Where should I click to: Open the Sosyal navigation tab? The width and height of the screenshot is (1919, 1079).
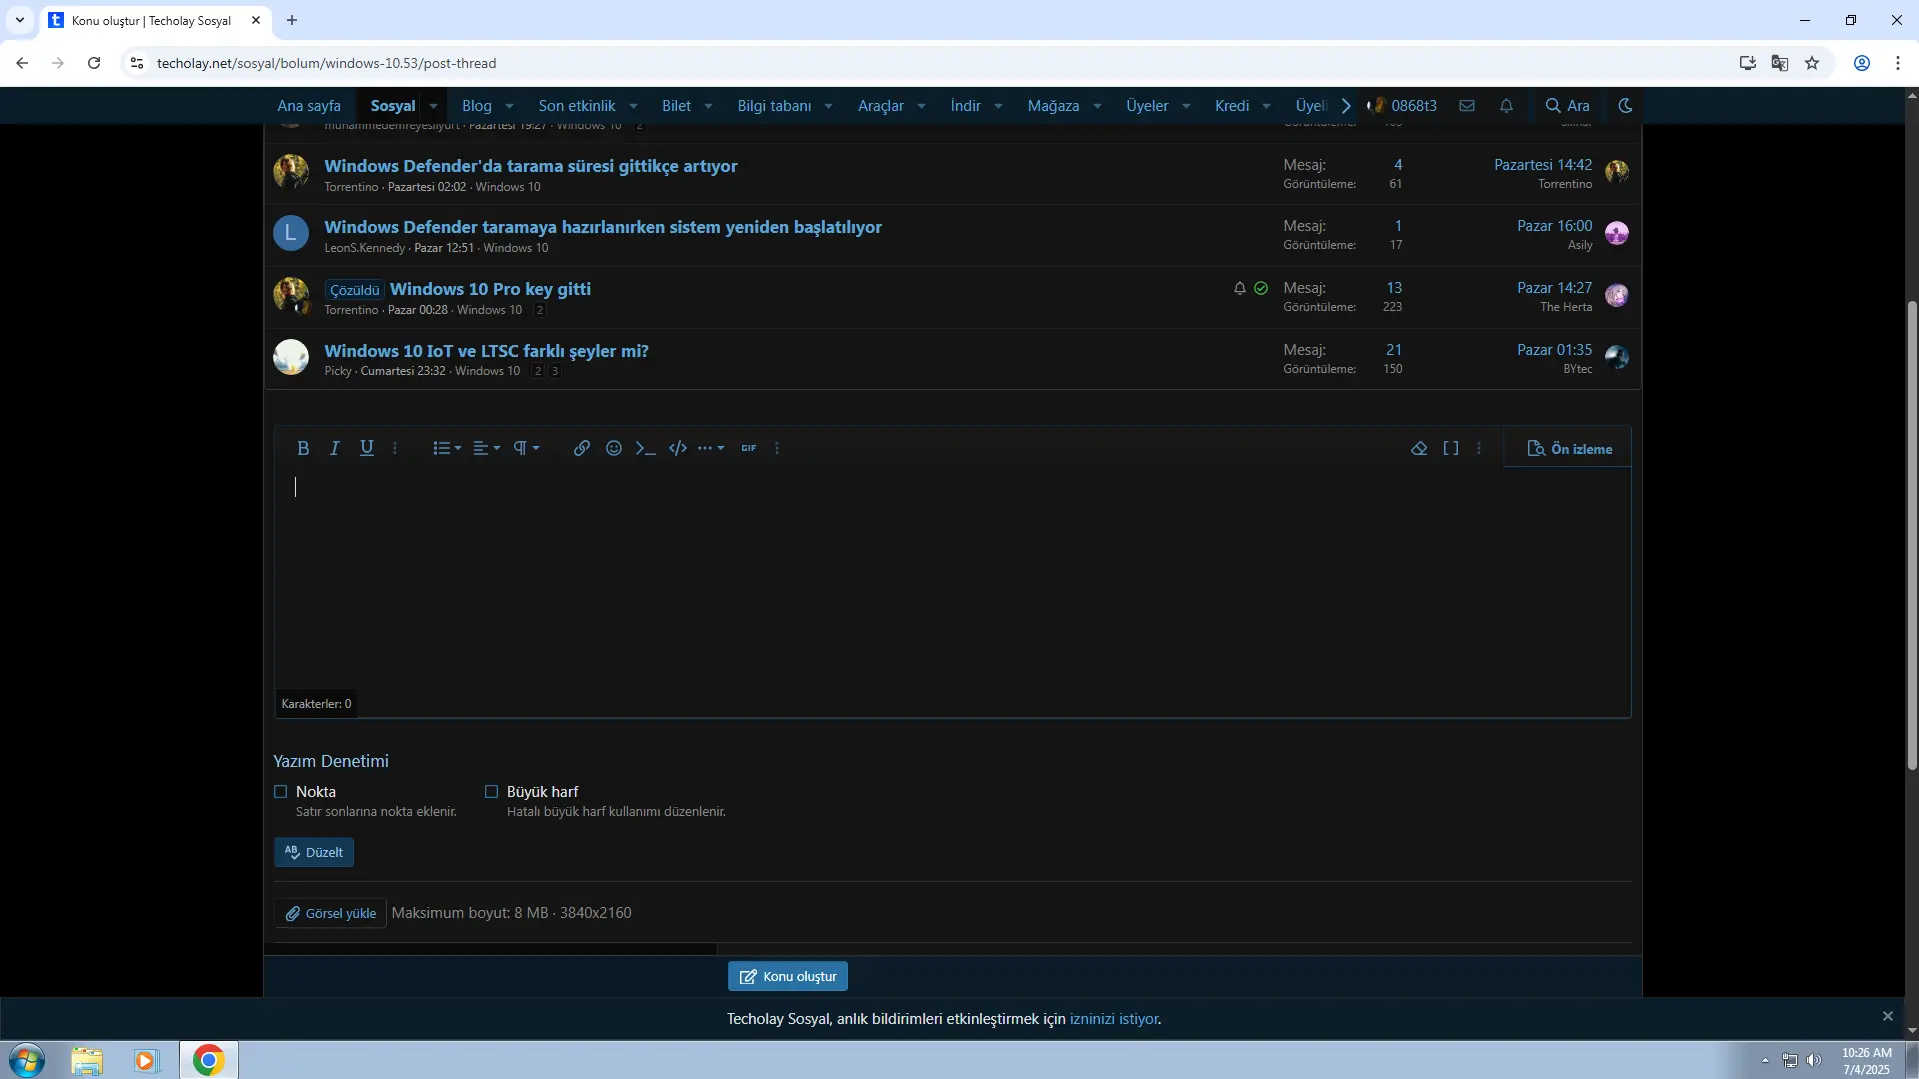(393, 105)
